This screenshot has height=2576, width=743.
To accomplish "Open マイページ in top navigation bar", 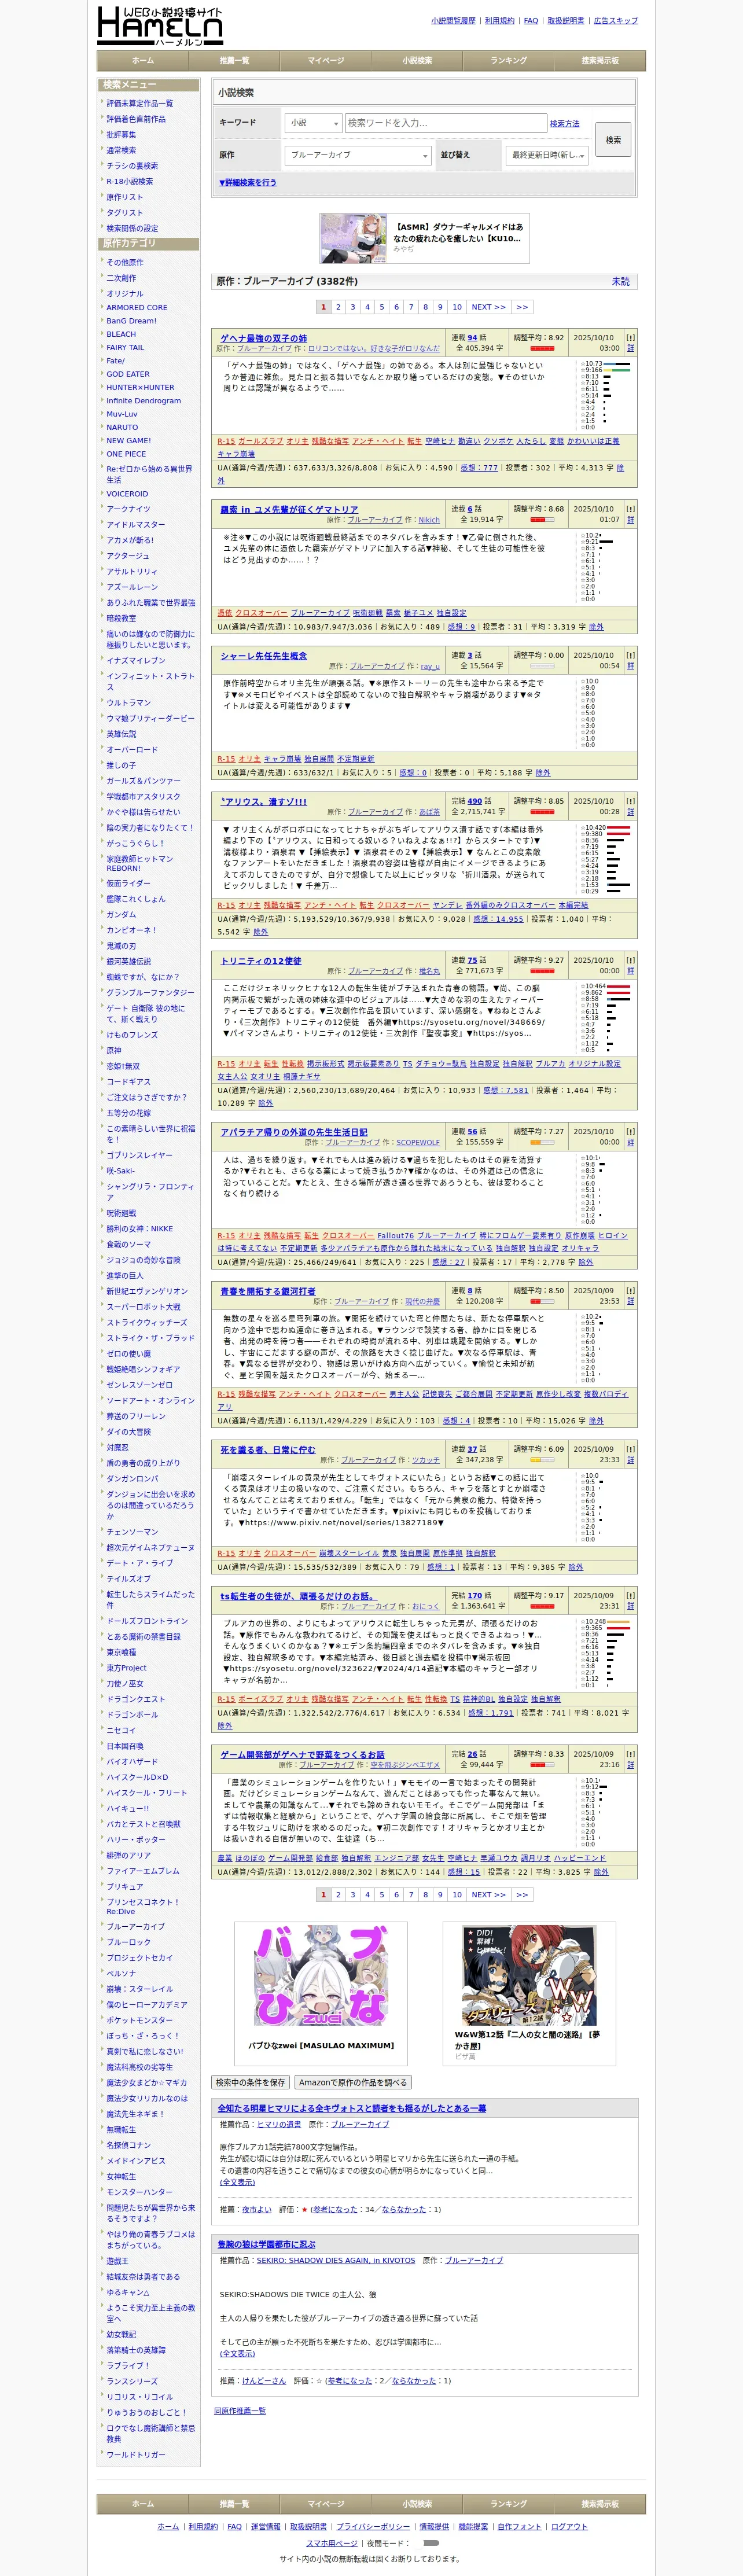I will coord(326,60).
